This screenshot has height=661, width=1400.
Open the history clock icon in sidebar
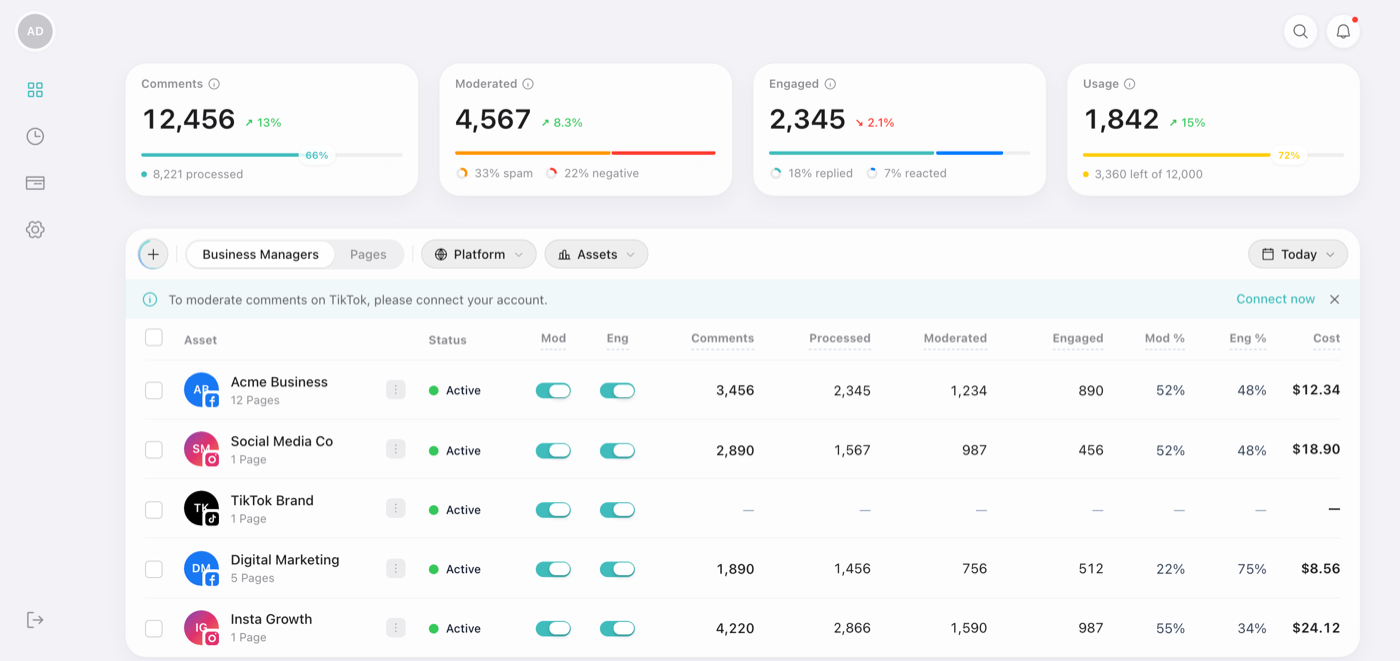(x=35, y=136)
